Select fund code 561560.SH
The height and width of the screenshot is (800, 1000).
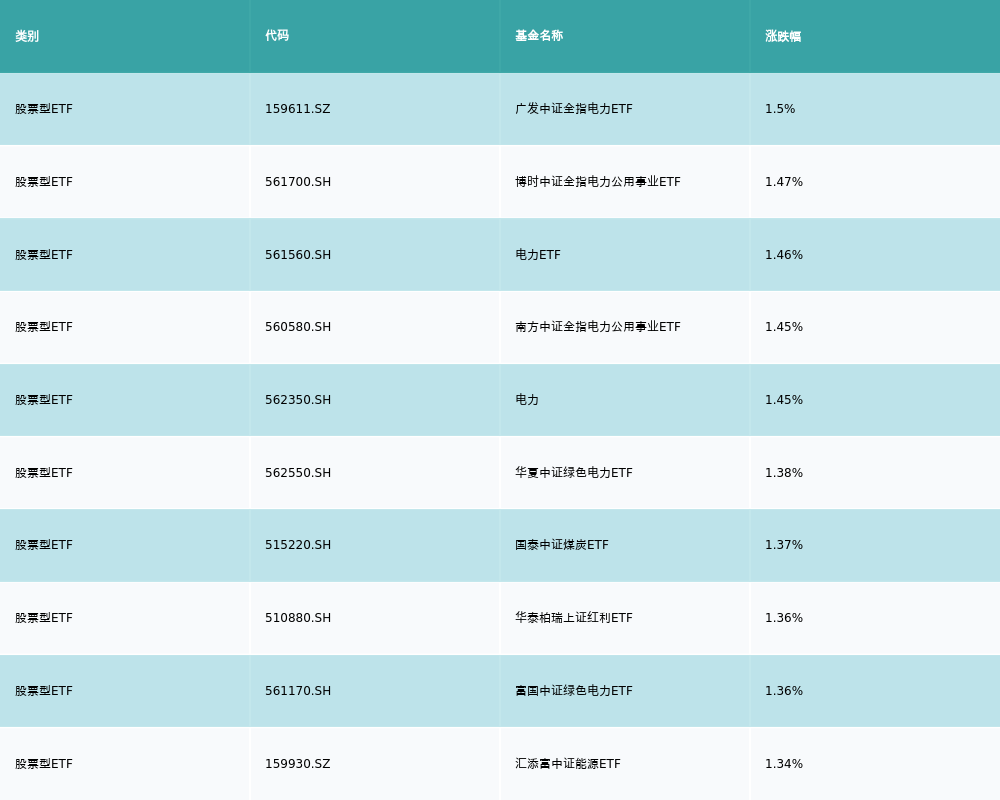[297, 255]
